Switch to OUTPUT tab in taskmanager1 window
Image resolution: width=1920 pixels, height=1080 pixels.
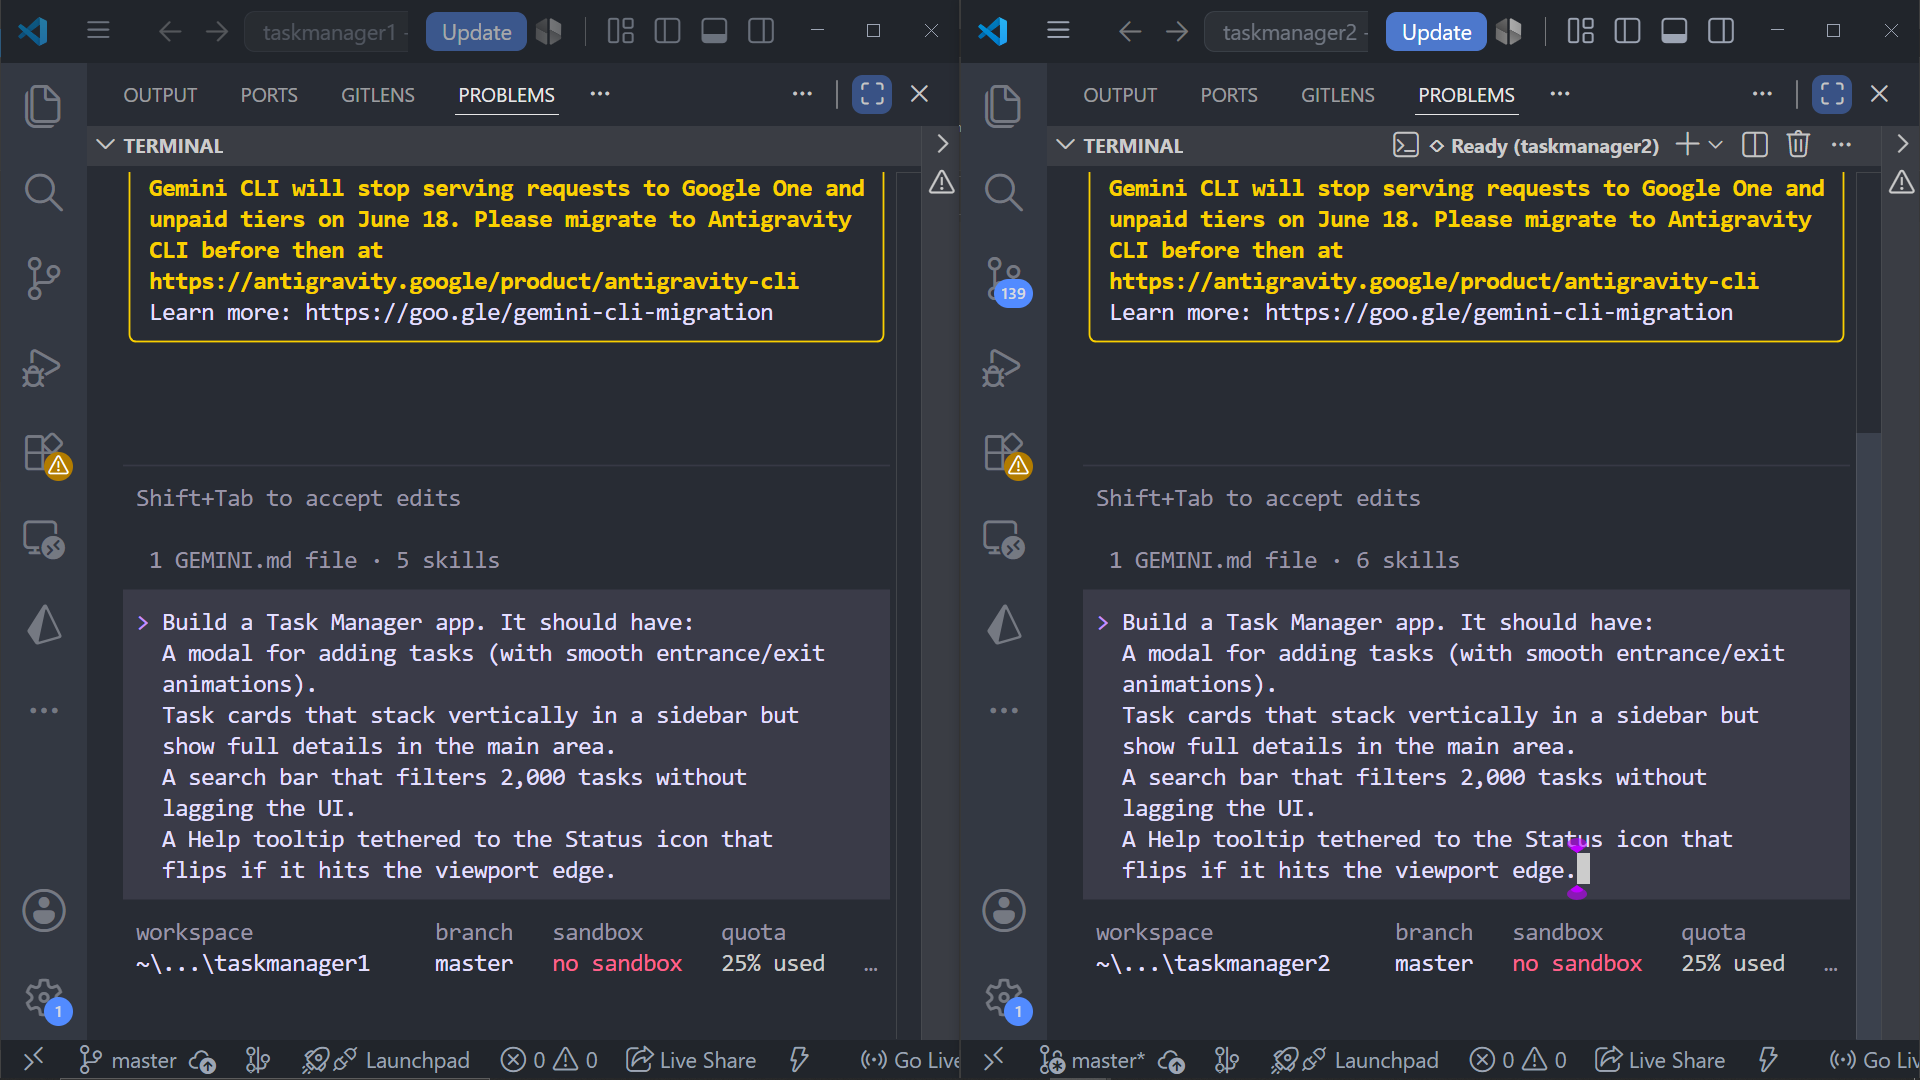click(160, 95)
